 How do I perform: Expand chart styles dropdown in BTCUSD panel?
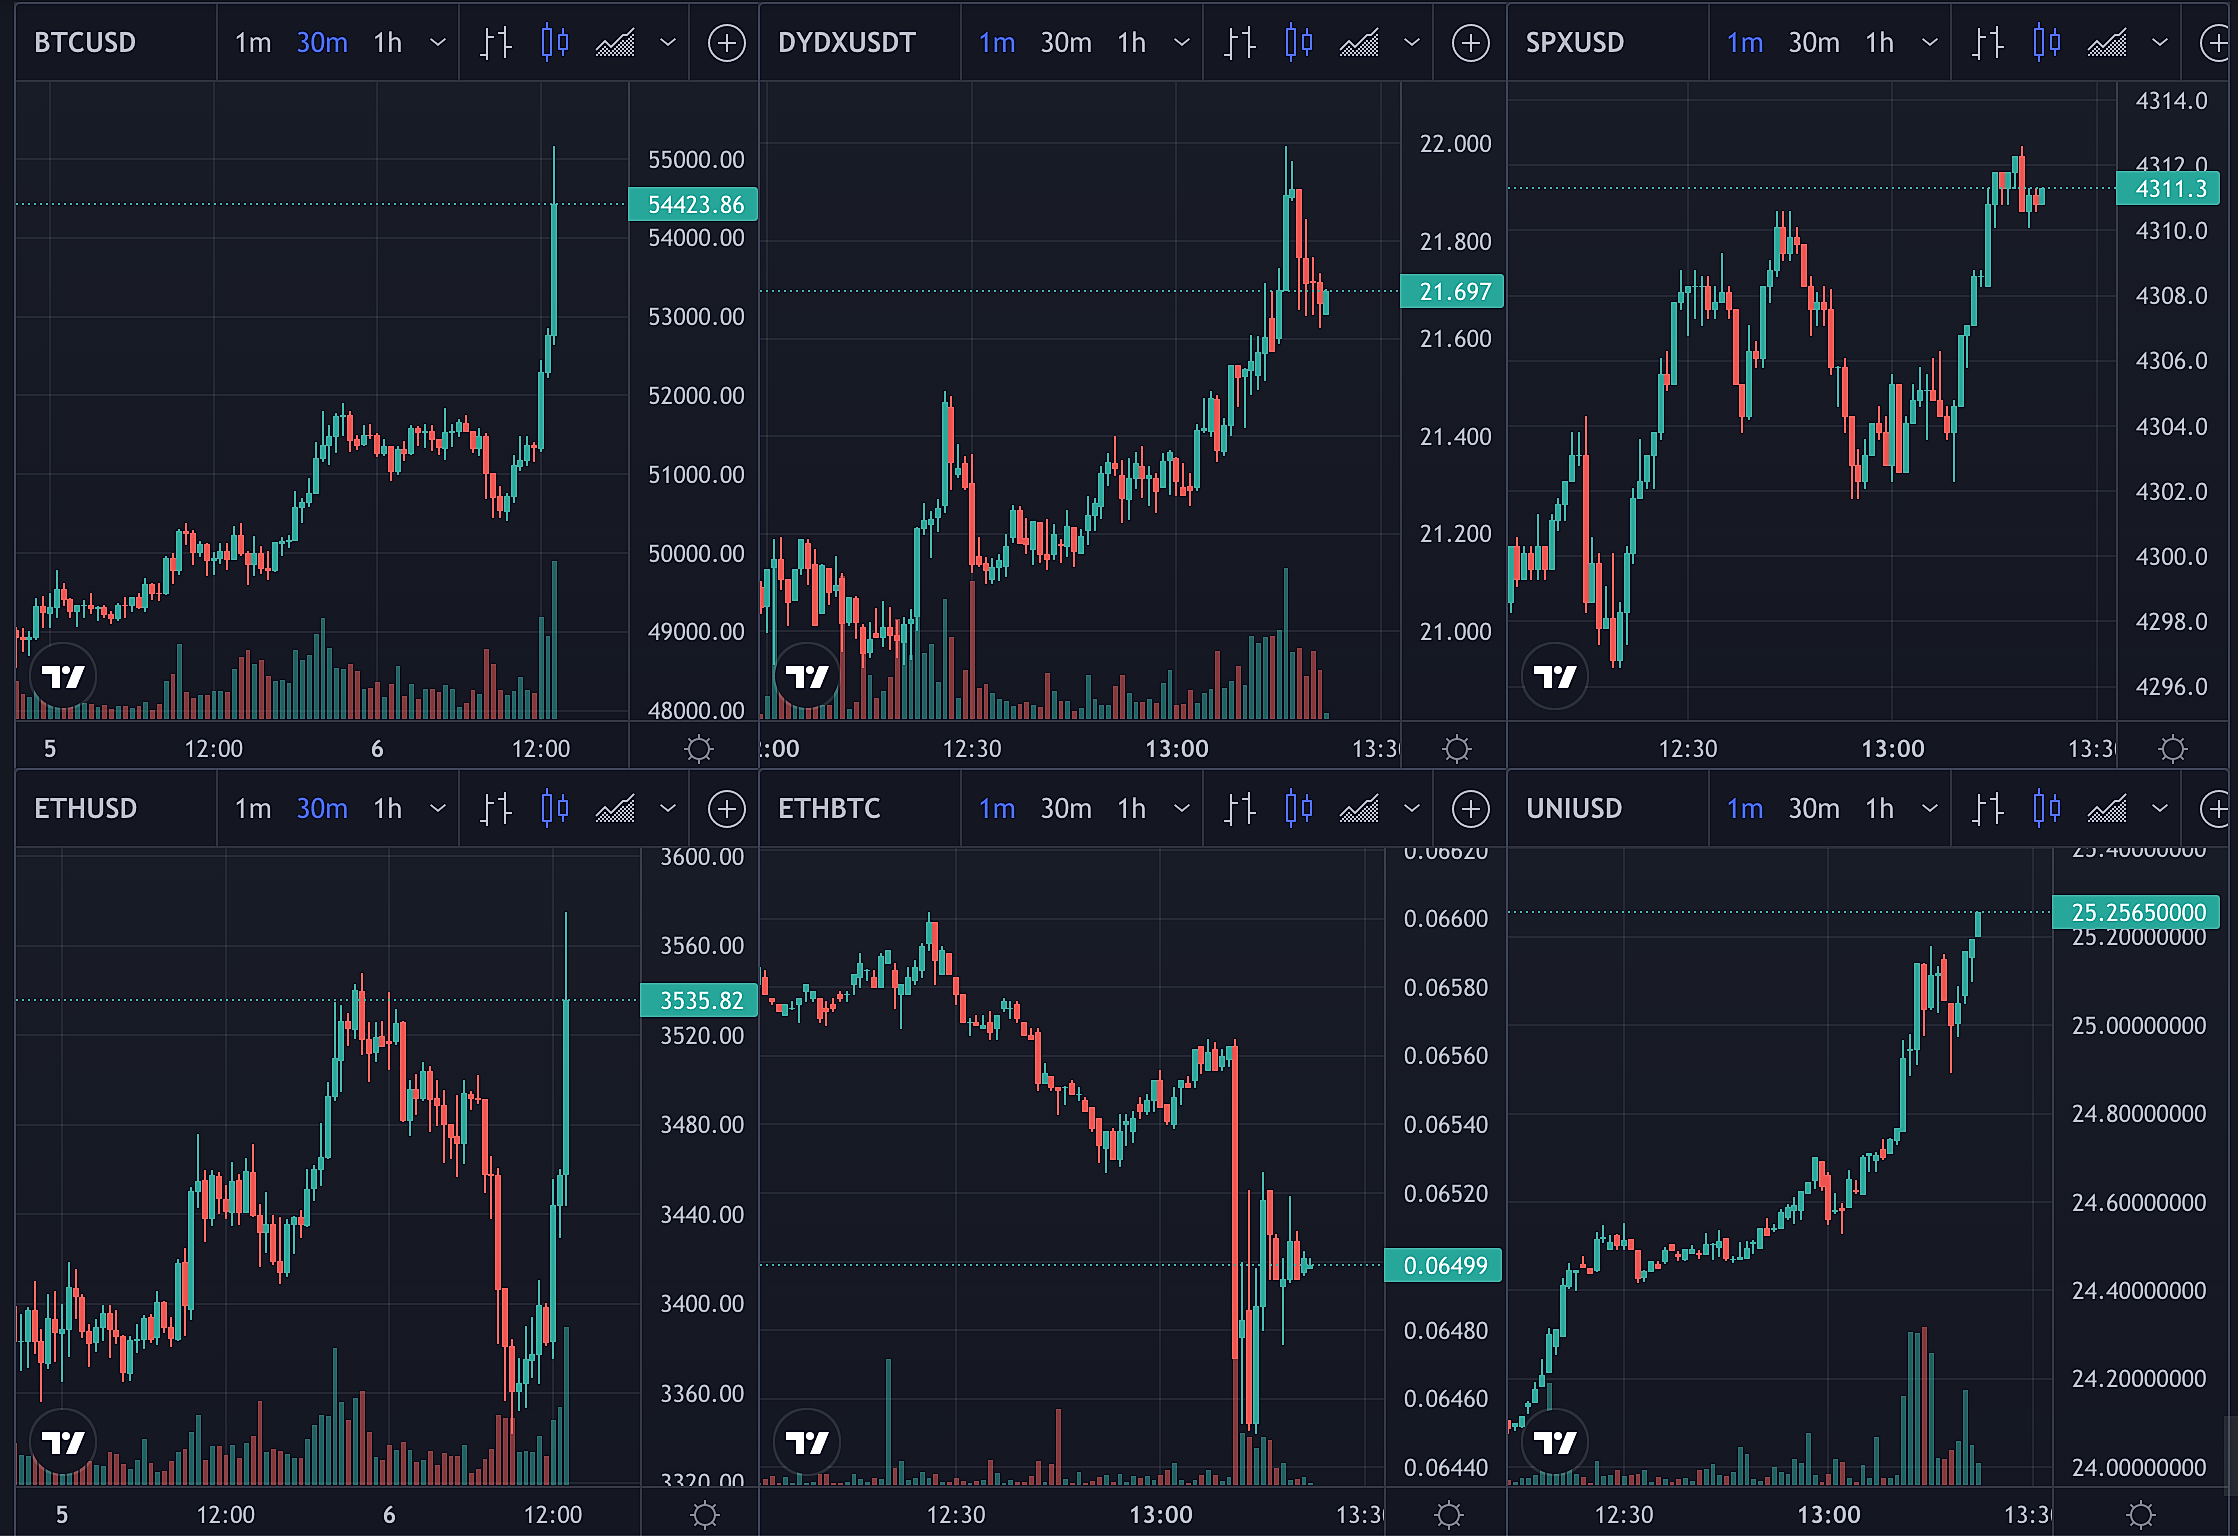(x=668, y=43)
